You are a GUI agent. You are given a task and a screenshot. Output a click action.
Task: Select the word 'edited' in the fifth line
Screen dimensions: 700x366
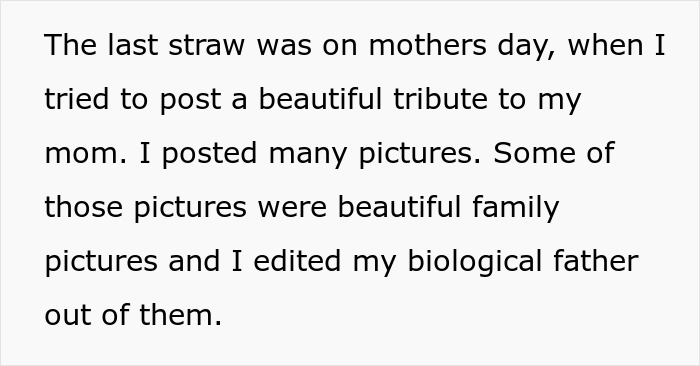point(297,261)
